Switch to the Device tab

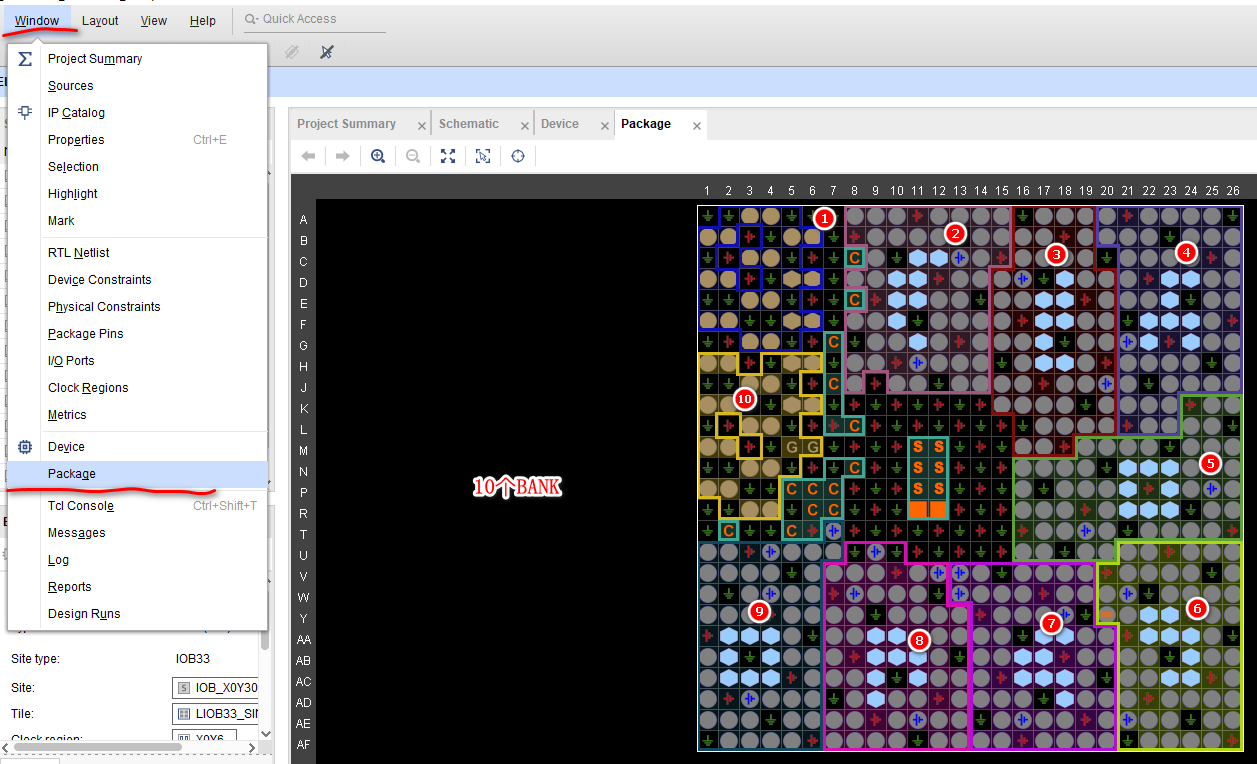point(560,124)
